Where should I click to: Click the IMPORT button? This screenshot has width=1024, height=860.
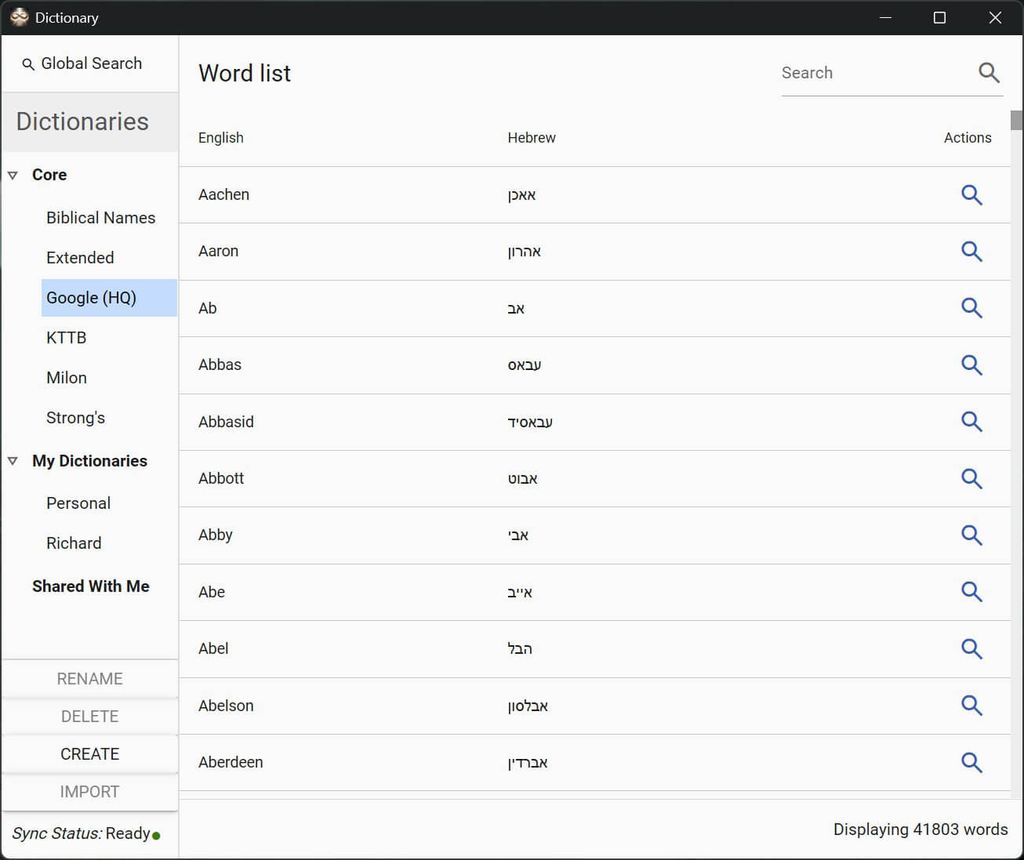pos(90,792)
